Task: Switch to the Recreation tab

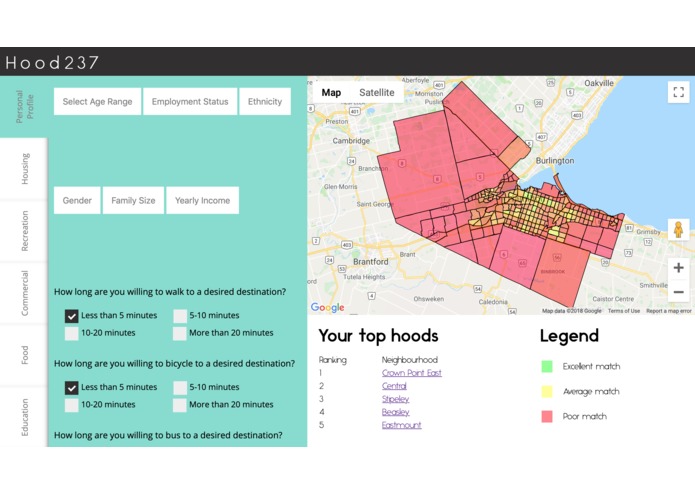Action: click(x=24, y=231)
